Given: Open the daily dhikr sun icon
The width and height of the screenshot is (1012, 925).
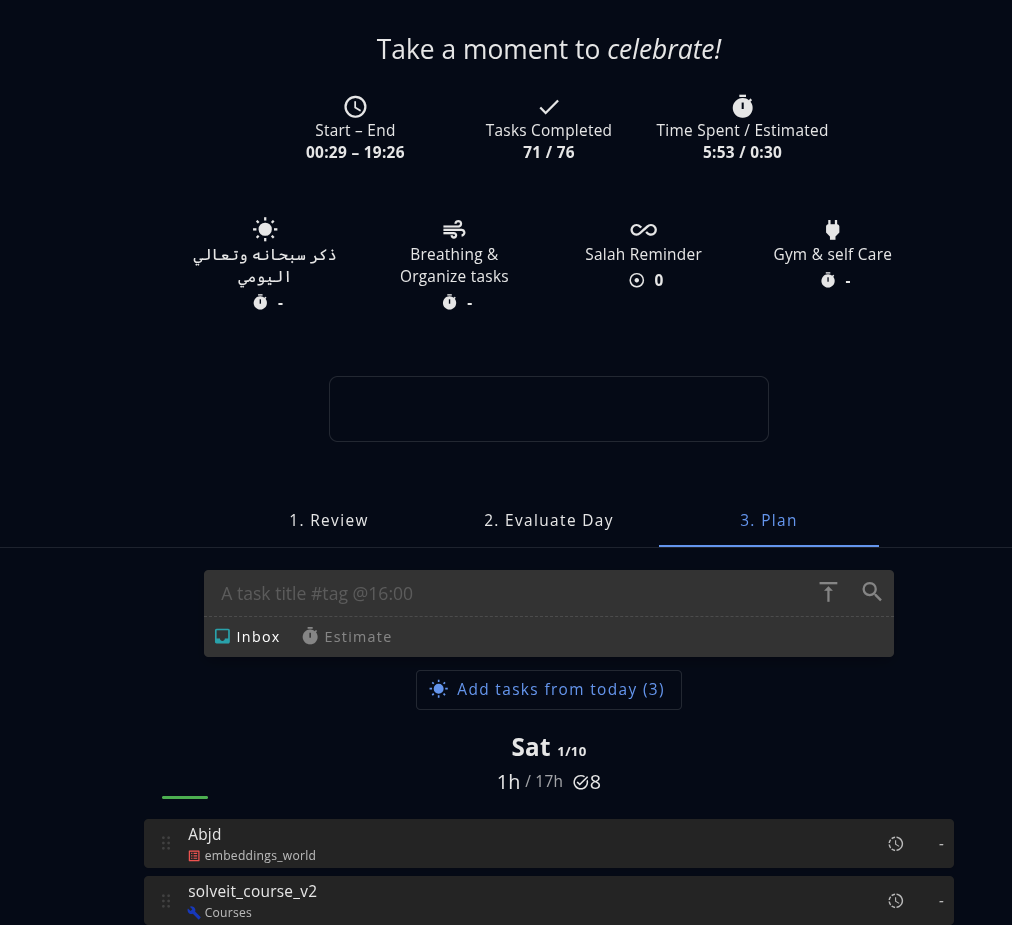Looking at the screenshot, I should click(x=264, y=229).
